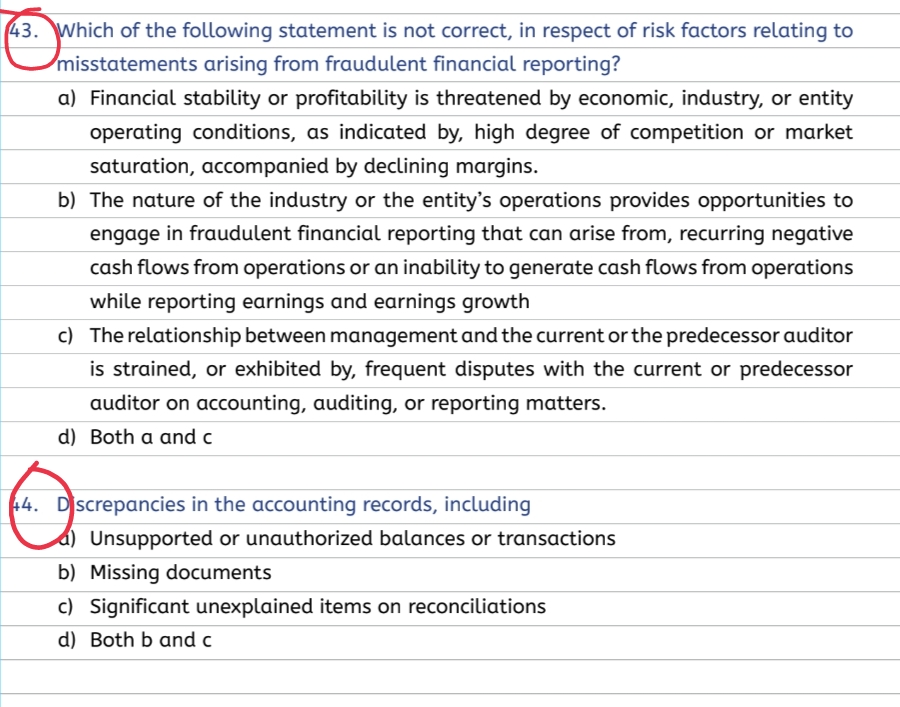Click the "Discrepancies in the accounting records" heading
The width and height of the screenshot is (900, 707).
294,505
